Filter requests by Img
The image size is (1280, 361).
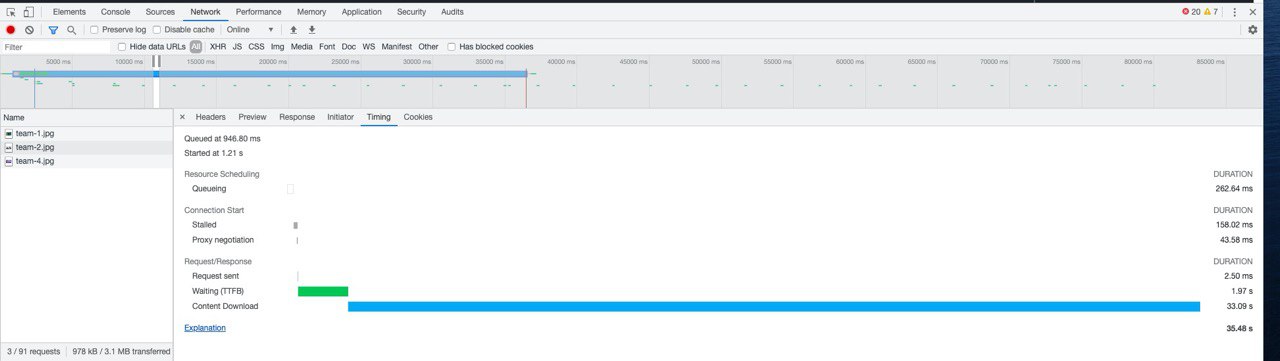(277, 47)
